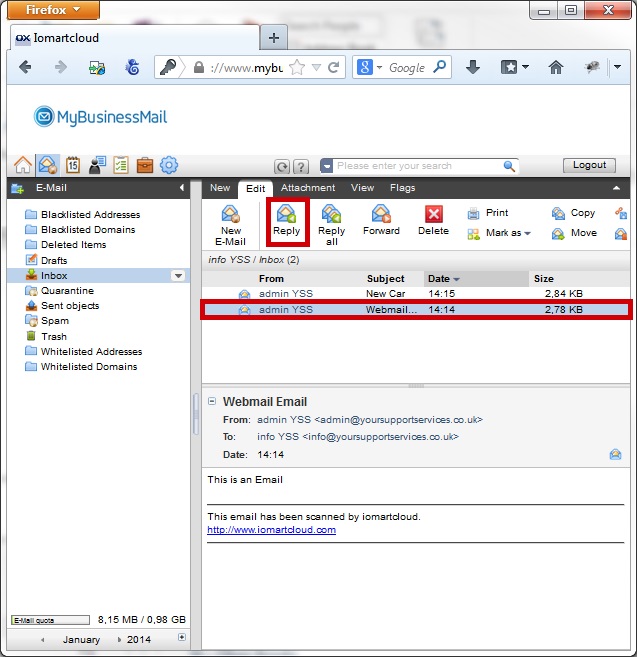Compose a New E-Mail
The width and height of the screenshot is (637, 657).
click(x=231, y=221)
